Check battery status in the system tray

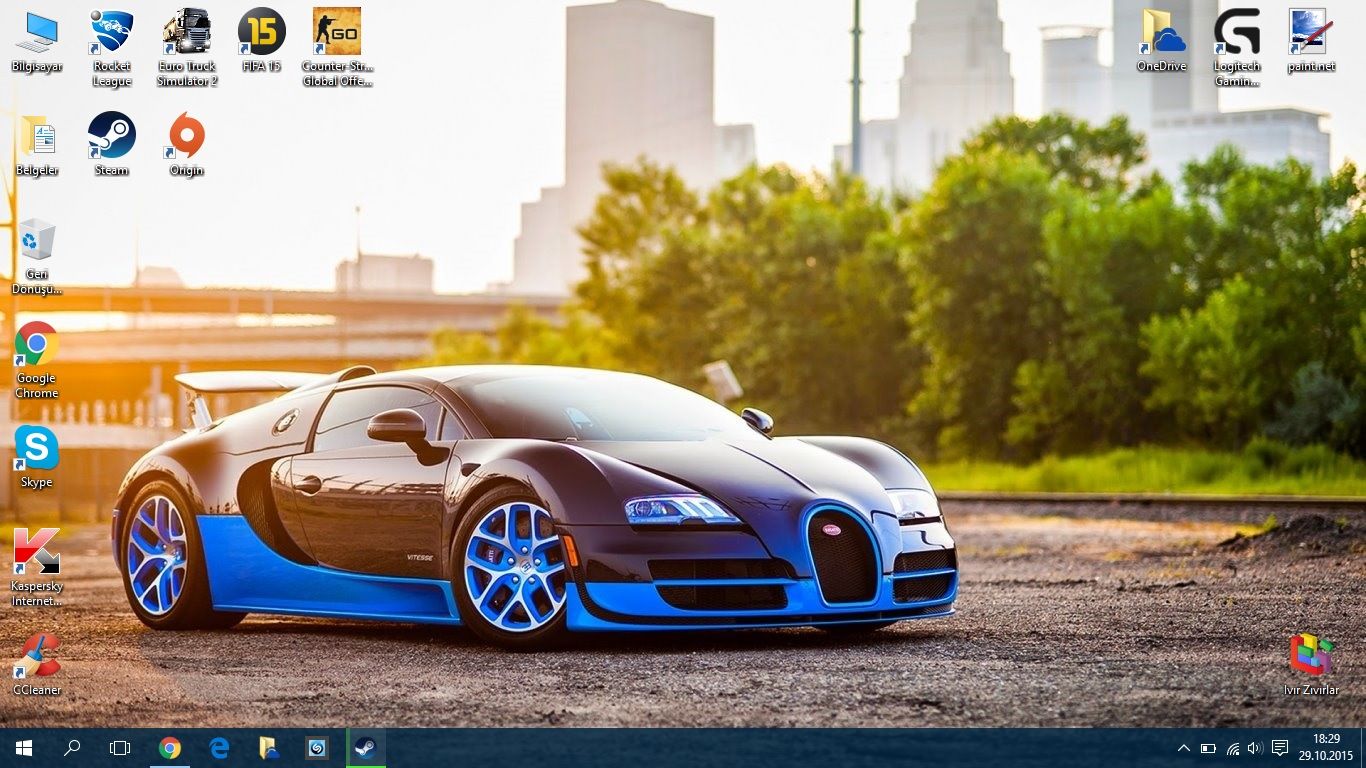coord(1208,748)
